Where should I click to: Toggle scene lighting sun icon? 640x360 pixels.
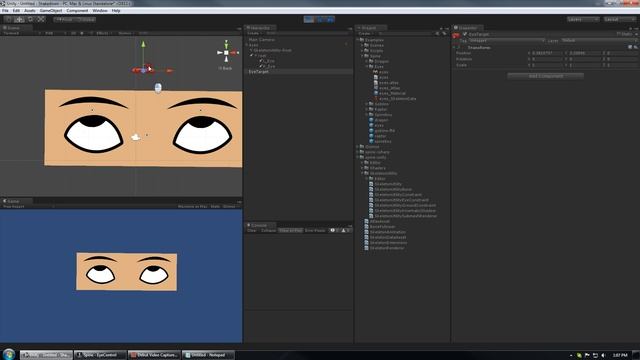82,33
